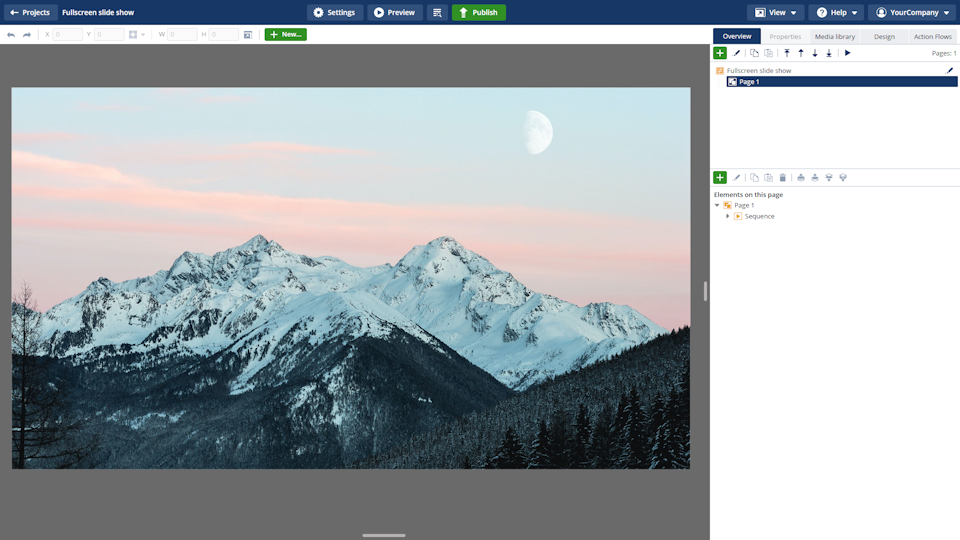Image resolution: width=960 pixels, height=540 pixels.
Task: Switch to the Action Flows tab
Action: click(x=932, y=36)
